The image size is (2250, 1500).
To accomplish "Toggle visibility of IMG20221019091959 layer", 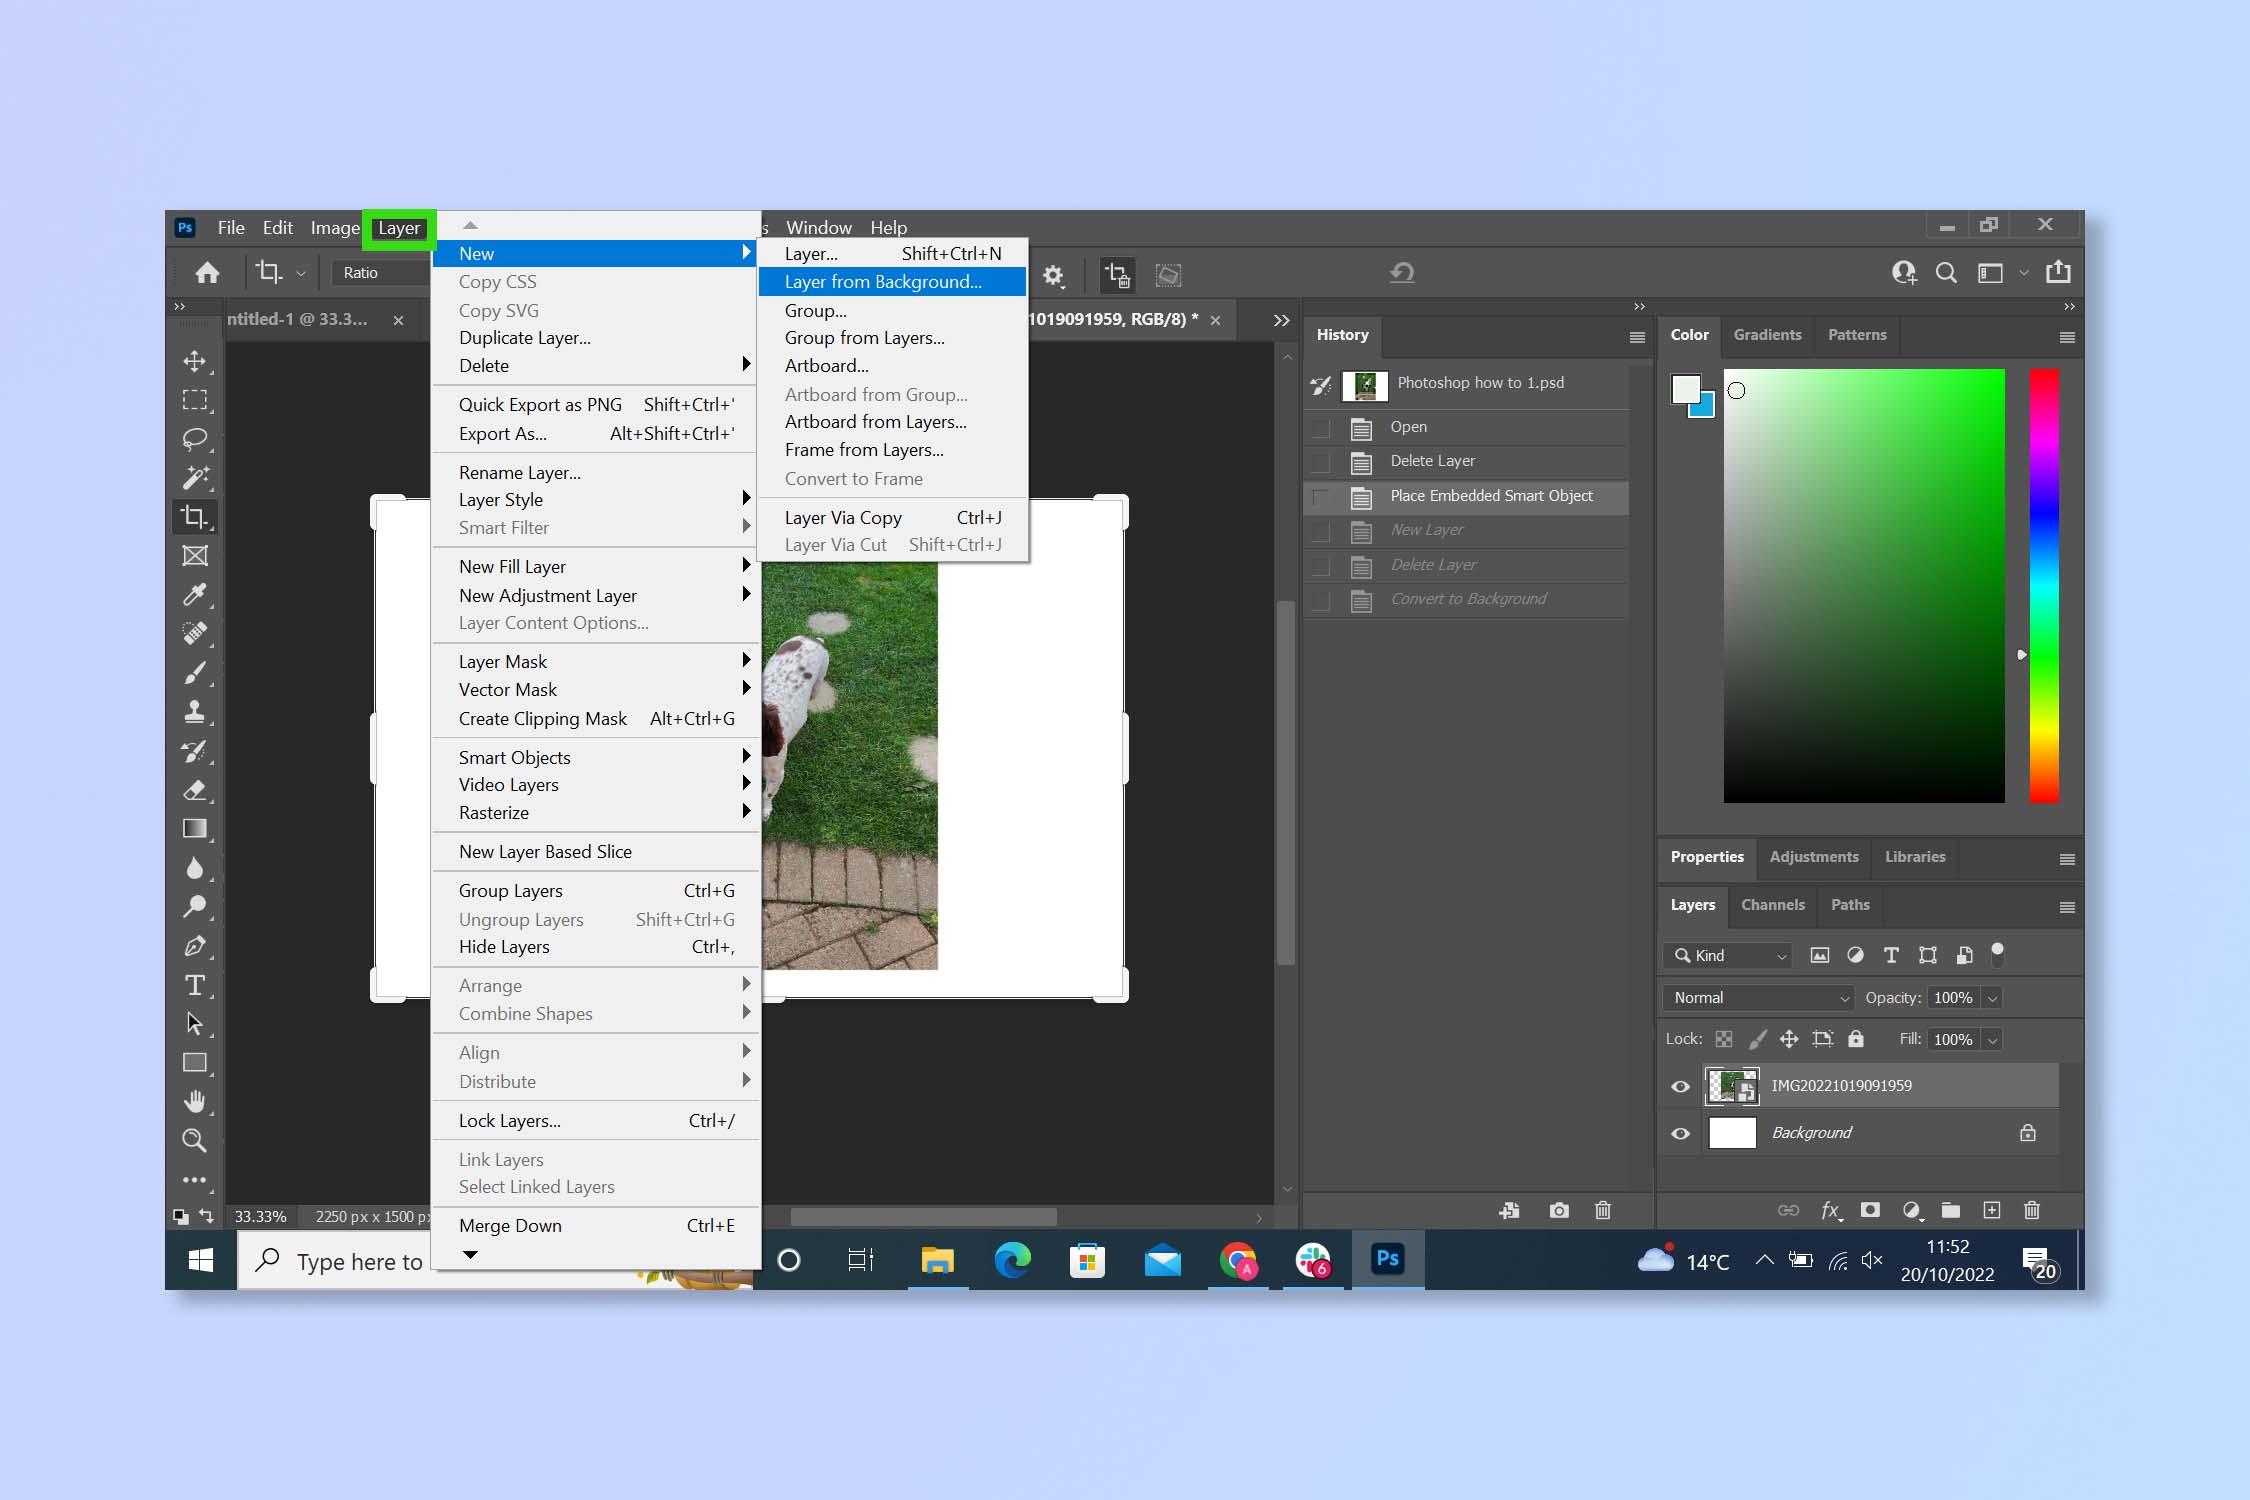I will coord(1679,1085).
